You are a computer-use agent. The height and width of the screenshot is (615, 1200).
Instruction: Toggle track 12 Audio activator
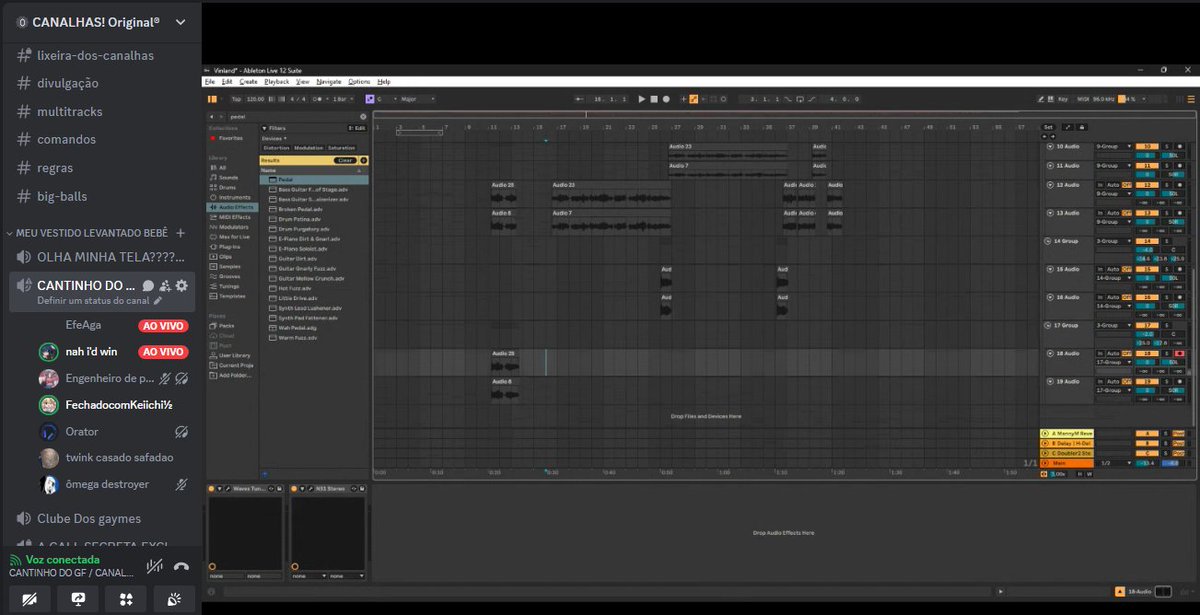[x=1149, y=185]
